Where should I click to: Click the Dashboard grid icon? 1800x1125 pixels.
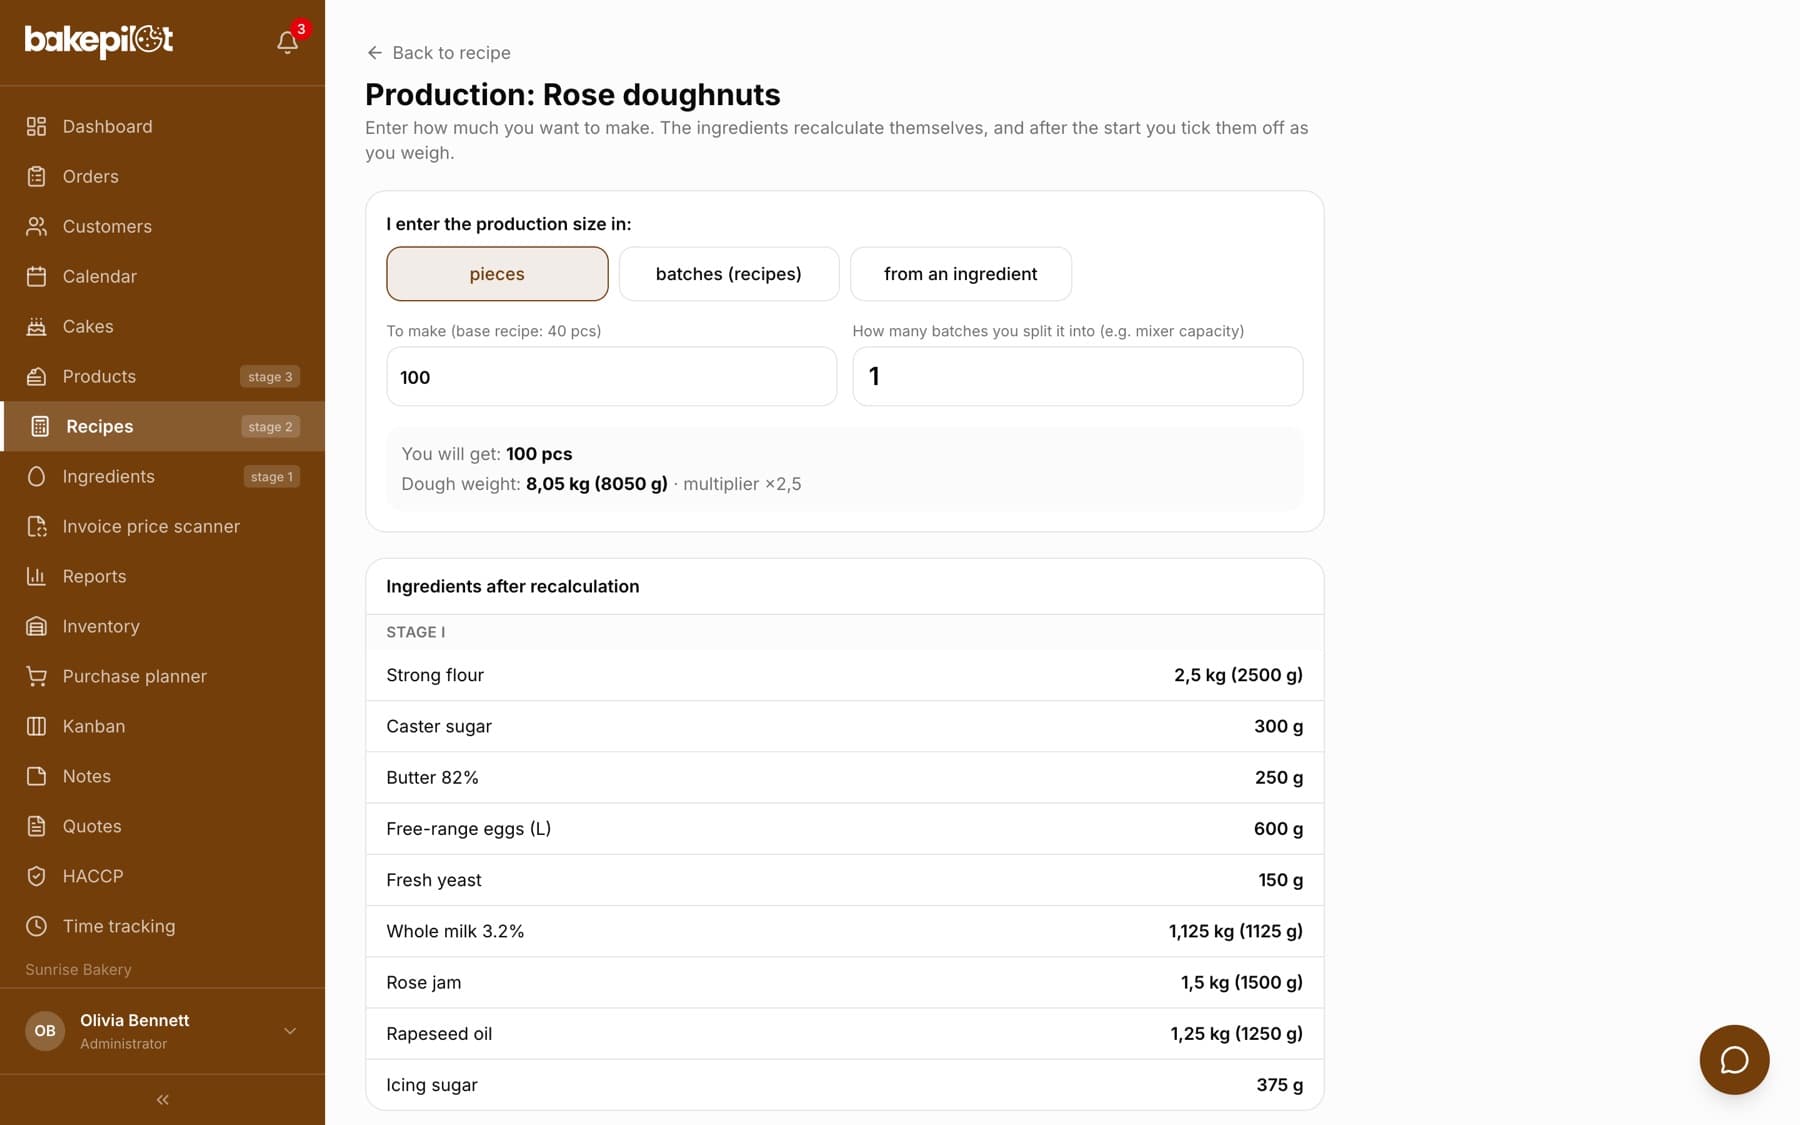coord(36,126)
